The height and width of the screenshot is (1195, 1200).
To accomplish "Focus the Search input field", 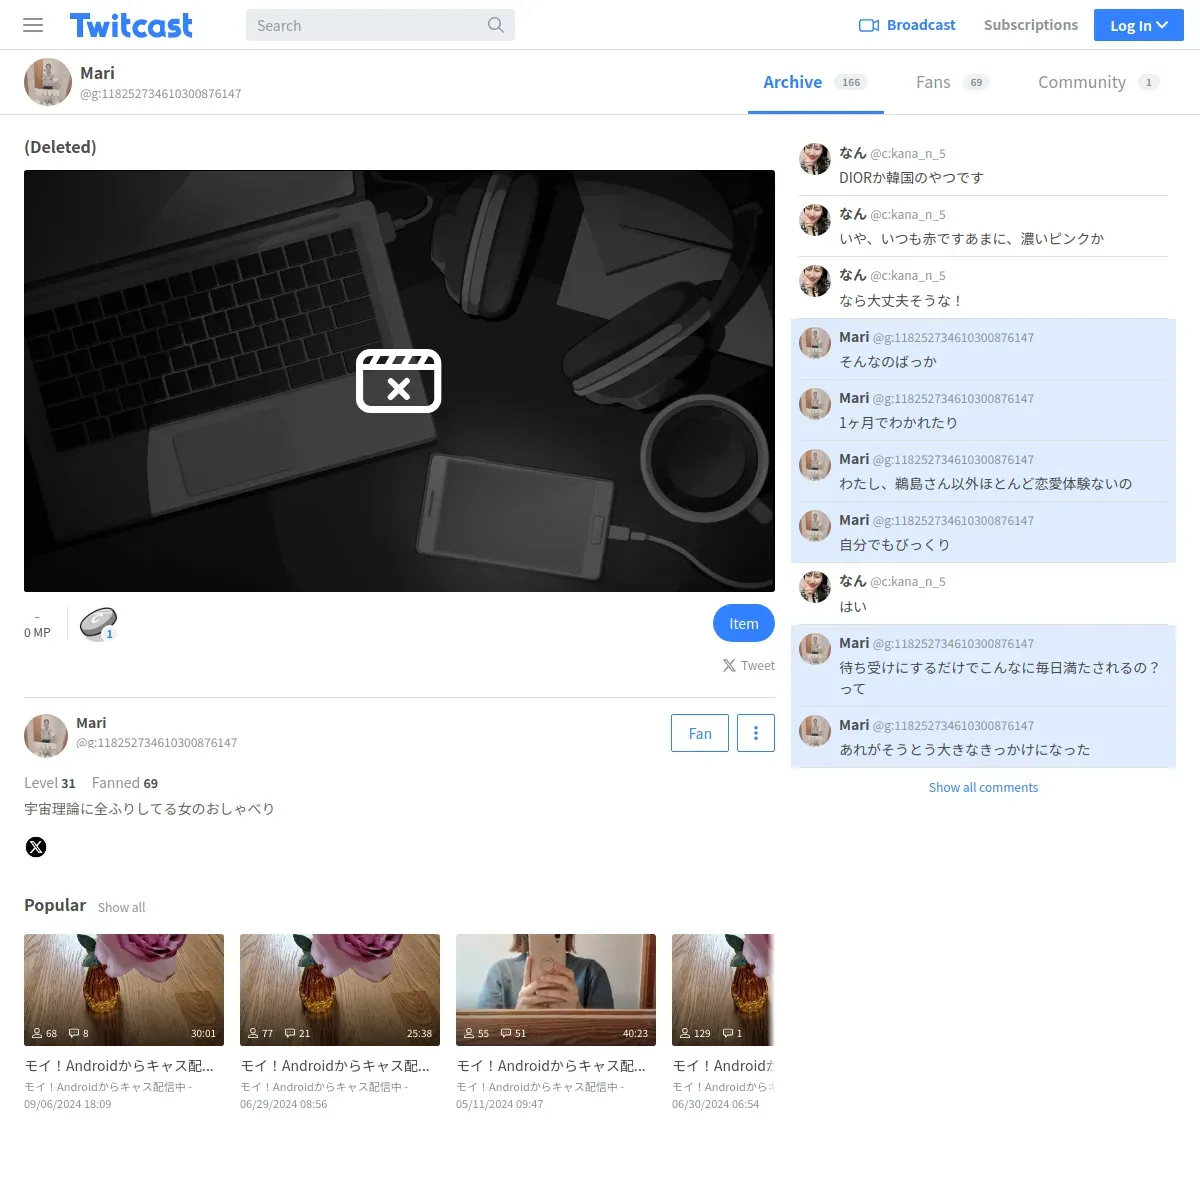I will [380, 25].
